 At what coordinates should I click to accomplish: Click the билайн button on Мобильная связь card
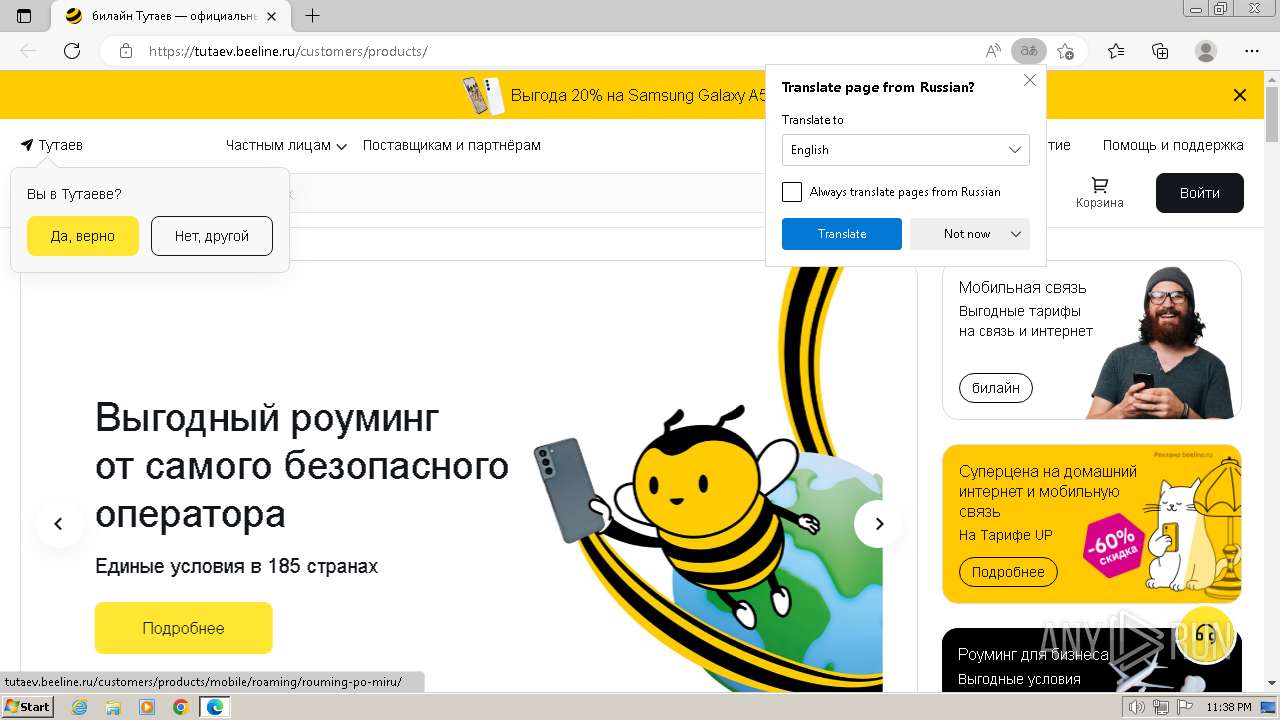[x=995, y=388]
